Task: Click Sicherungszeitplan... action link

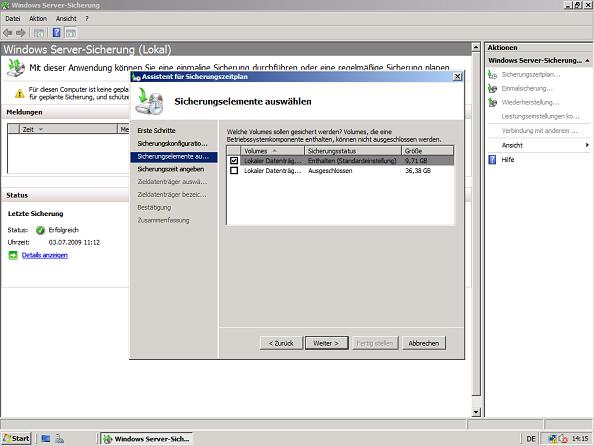Action: click(x=531, y=75)
